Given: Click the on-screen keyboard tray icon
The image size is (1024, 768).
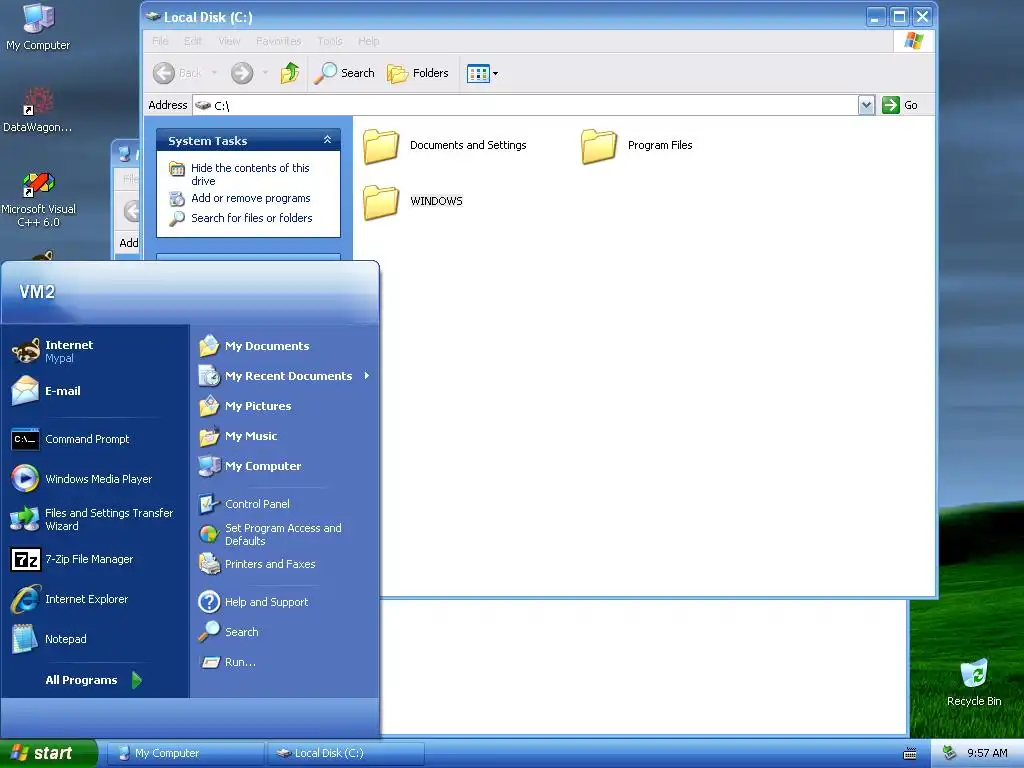Looking at the screenshot, I should [x=909, y=754].
